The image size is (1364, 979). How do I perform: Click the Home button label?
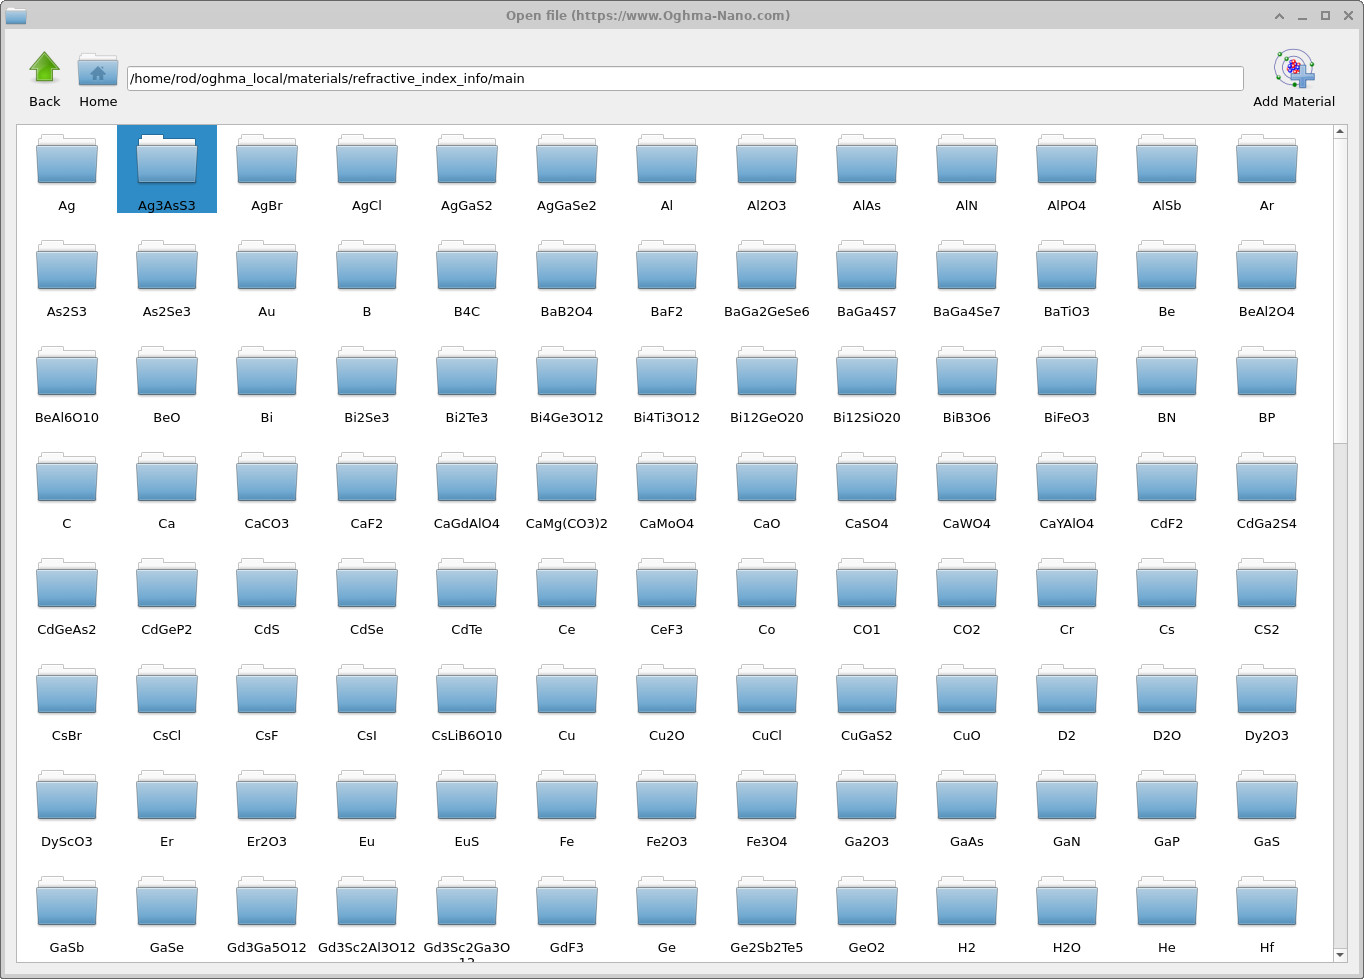(97, 101)
